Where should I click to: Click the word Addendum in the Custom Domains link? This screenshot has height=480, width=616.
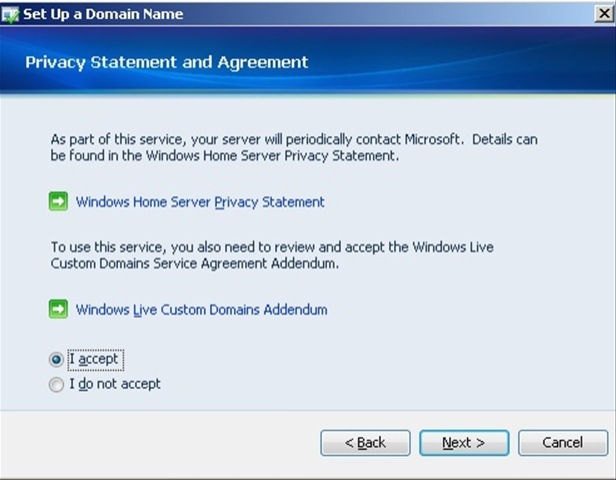(295, 310)
